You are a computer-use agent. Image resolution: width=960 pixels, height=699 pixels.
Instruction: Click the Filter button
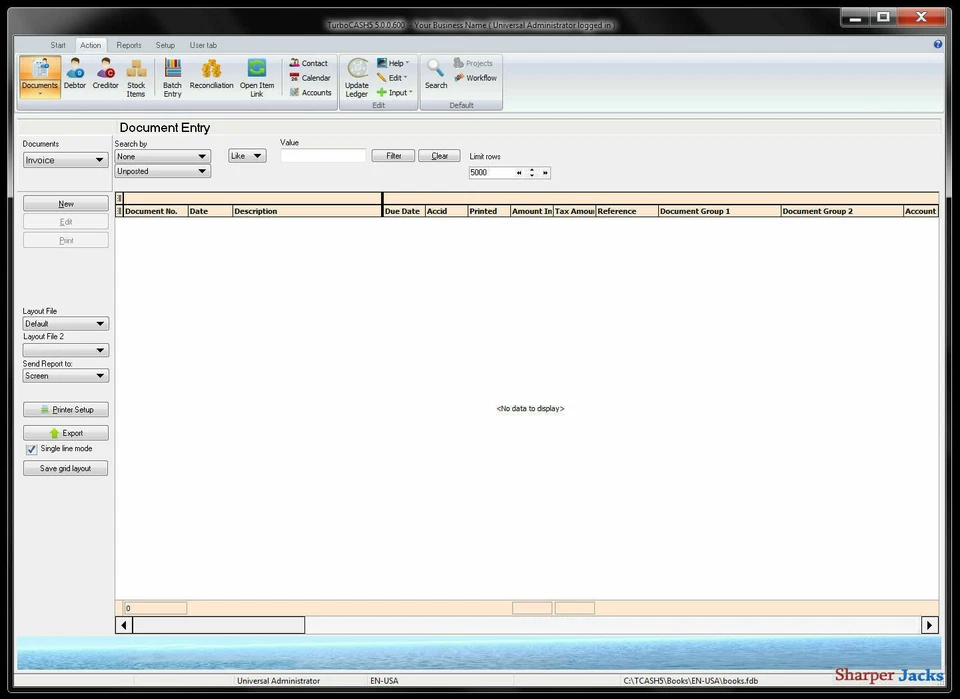pos(393,155)
